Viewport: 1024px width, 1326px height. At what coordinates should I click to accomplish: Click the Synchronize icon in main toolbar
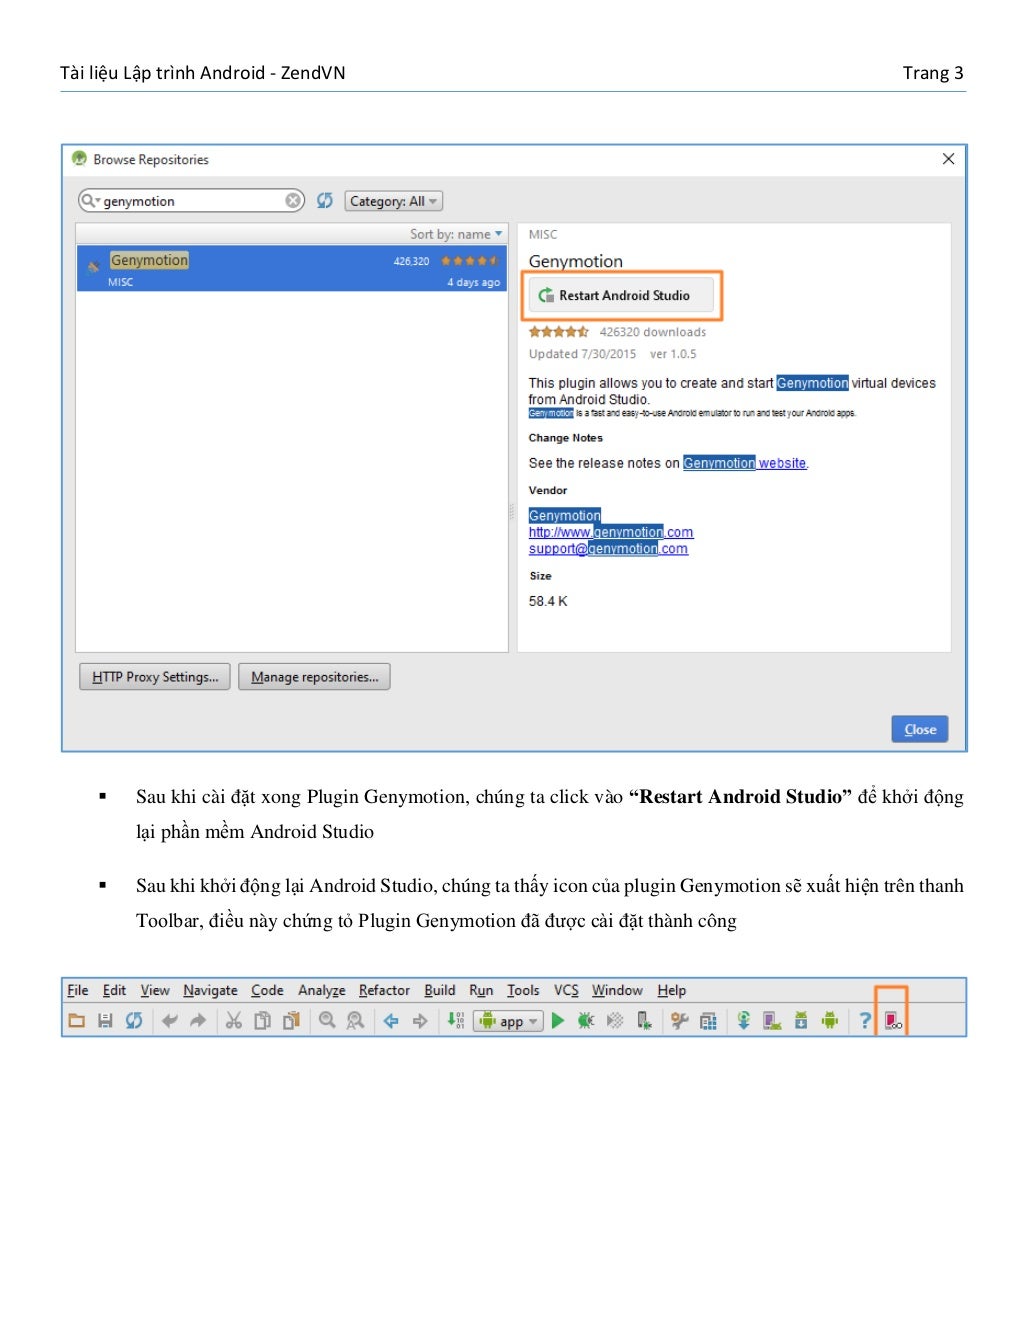pyautogui.click(x=134, y=1021)
